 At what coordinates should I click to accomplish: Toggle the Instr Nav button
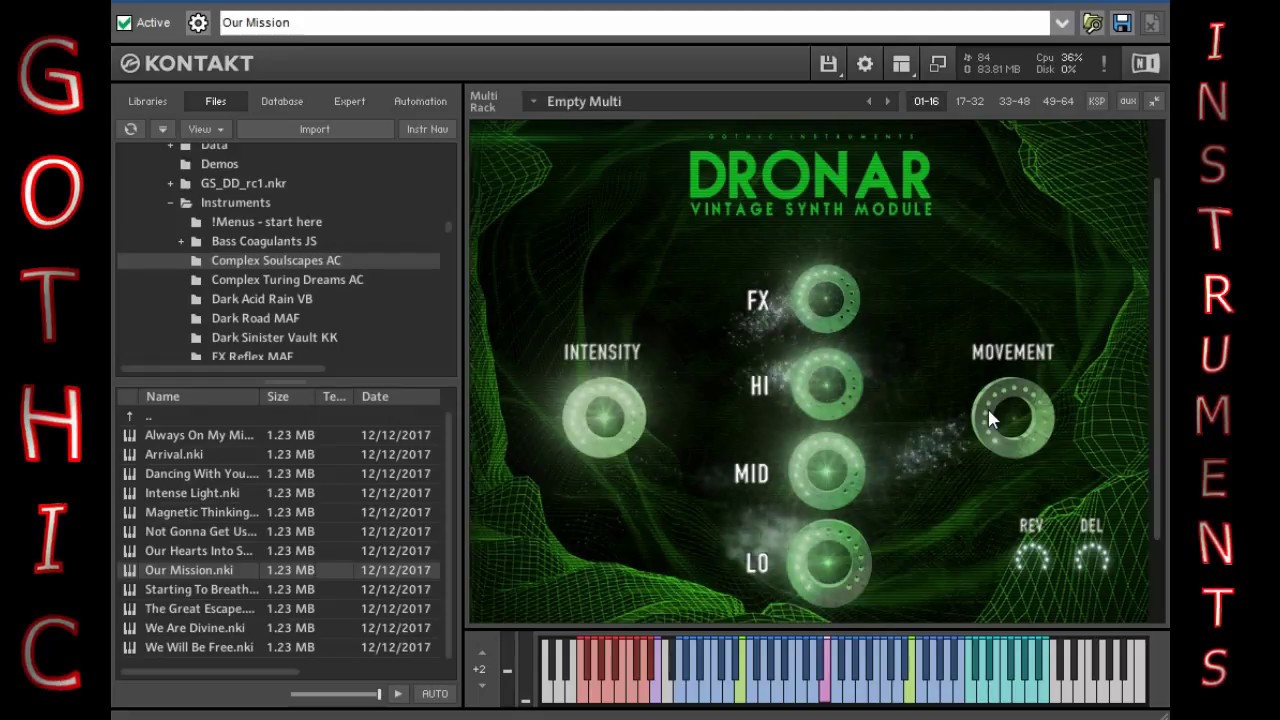click(427, 129)
